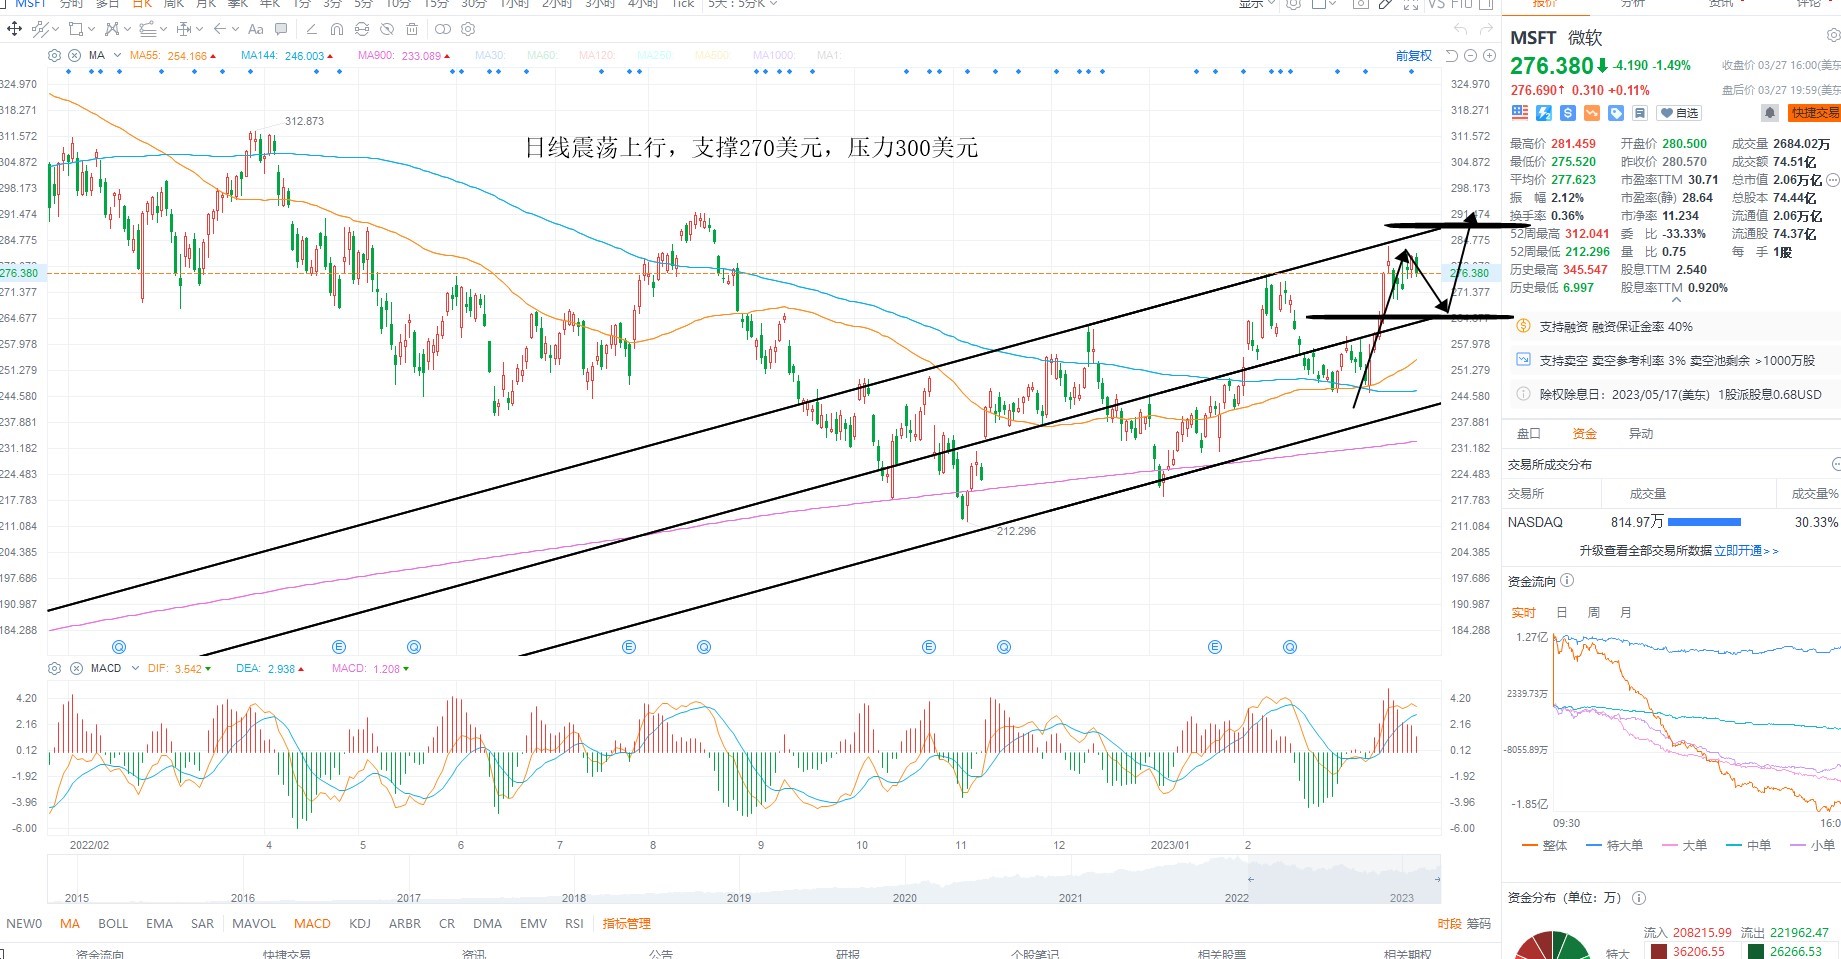Remove the MA indicator with its X icon
This screenshot has width=1841, height=959.
point(76,55)
